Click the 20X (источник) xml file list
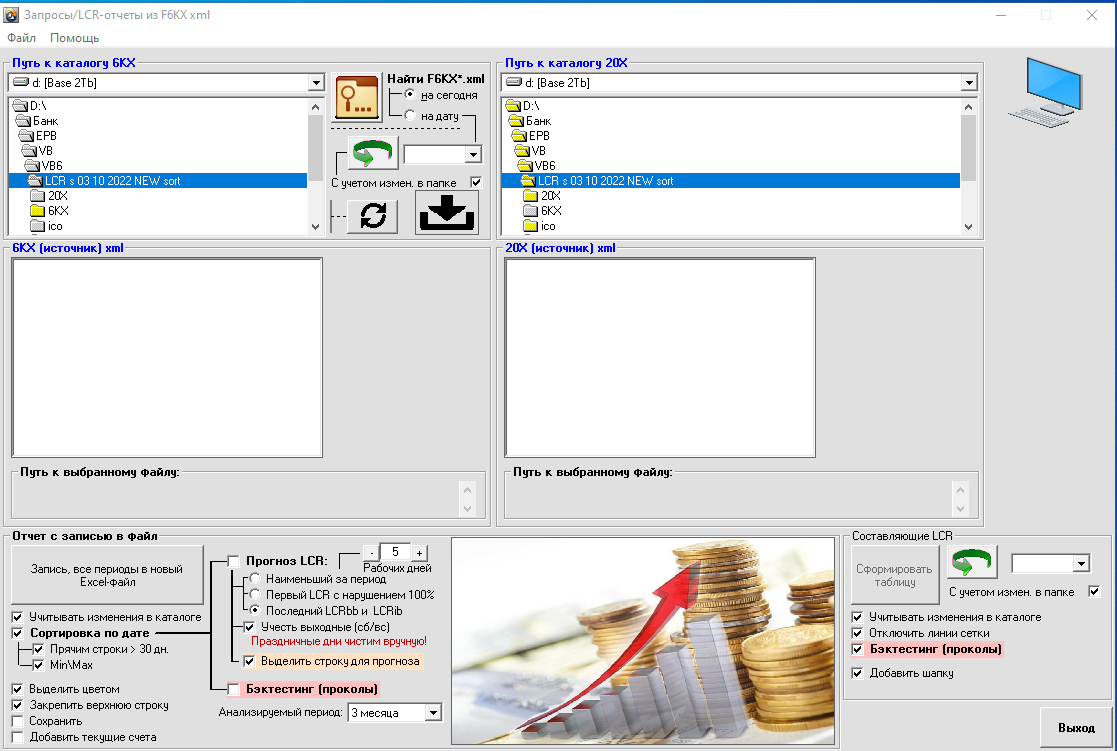This screenshot has height=751, width=1117. (660, 358)
